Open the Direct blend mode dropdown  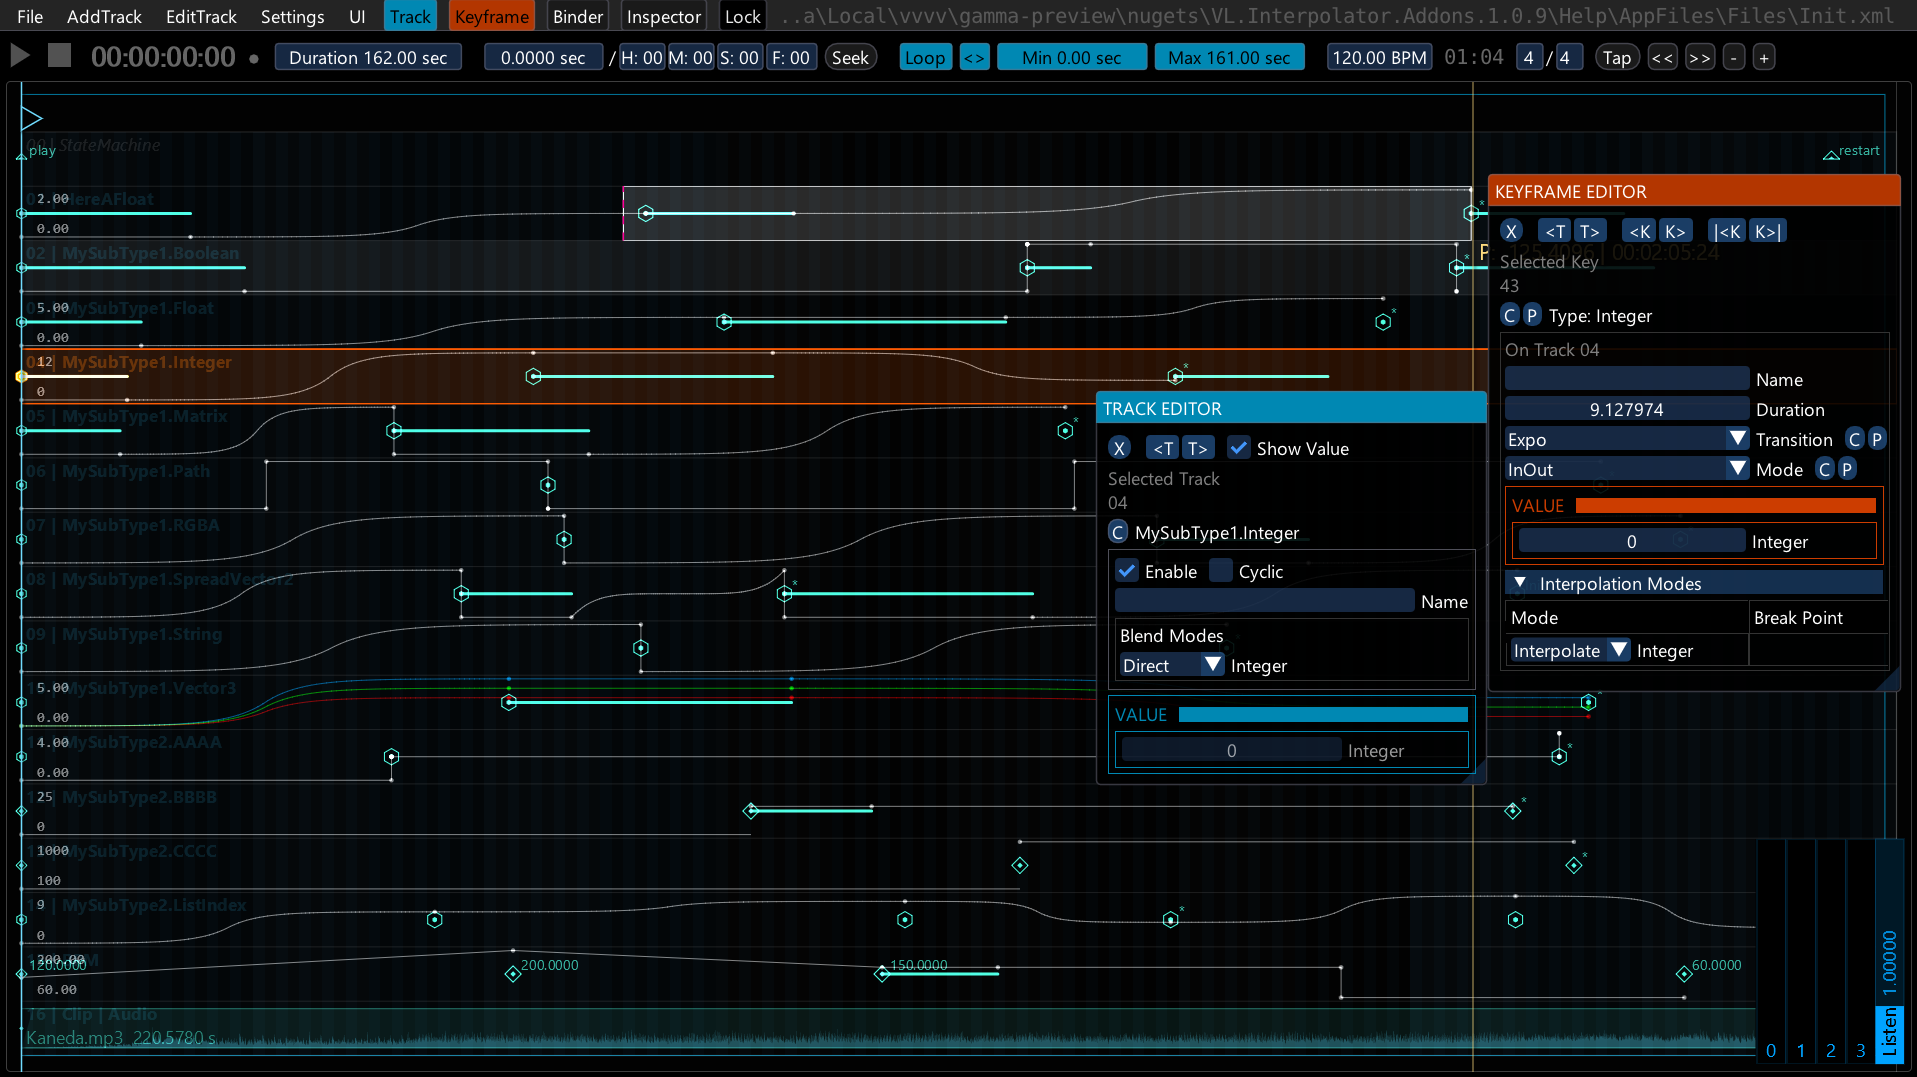pyautogui.click(x=1172, y=665)
